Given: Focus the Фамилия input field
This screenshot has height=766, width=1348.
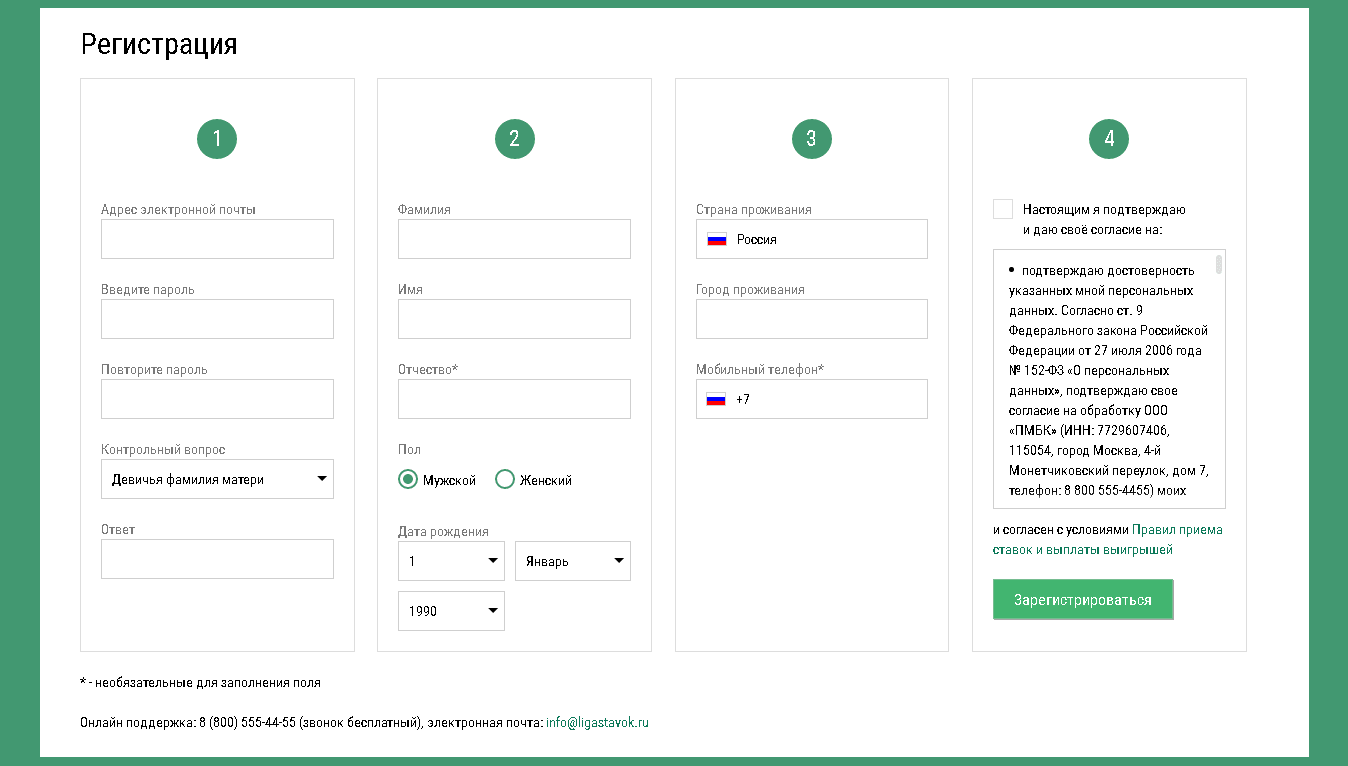Looking at the screenshot, I should [514, 239].
